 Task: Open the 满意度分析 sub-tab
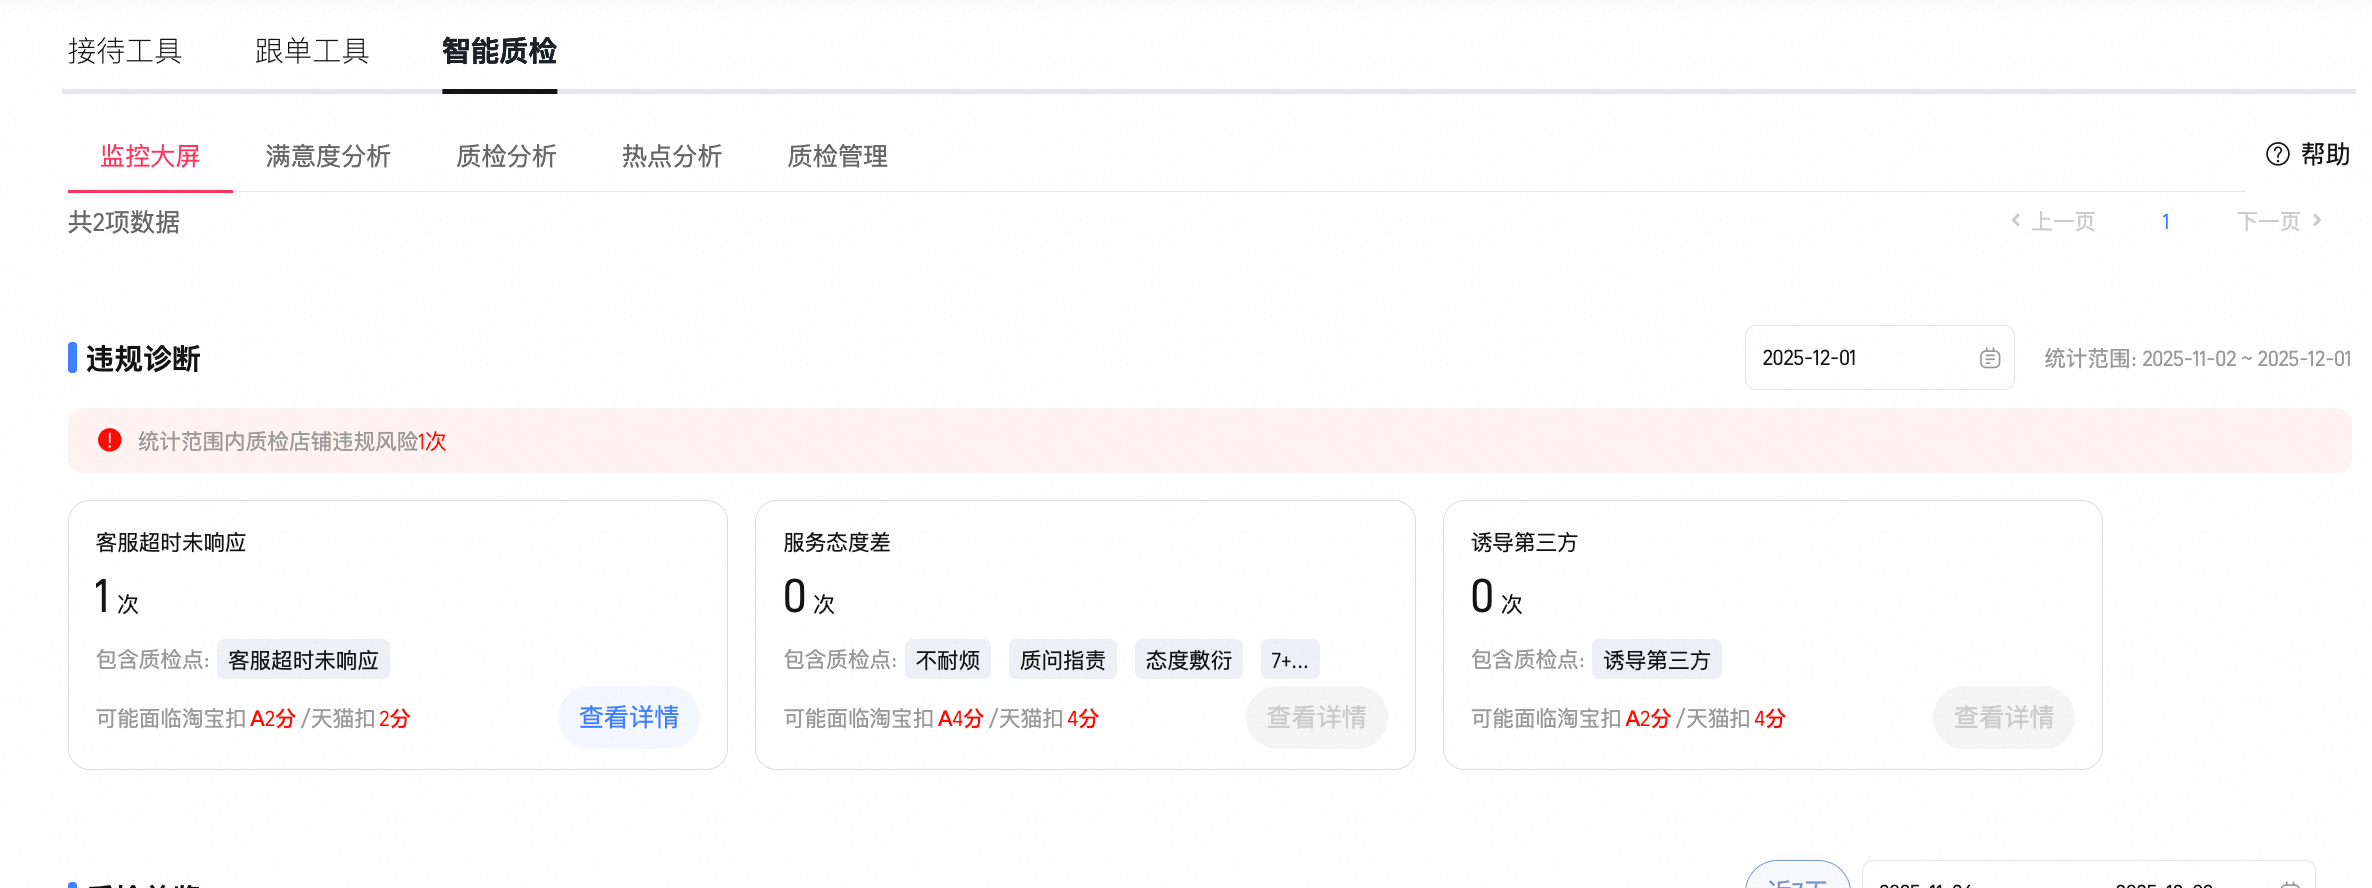coord(328,156)
